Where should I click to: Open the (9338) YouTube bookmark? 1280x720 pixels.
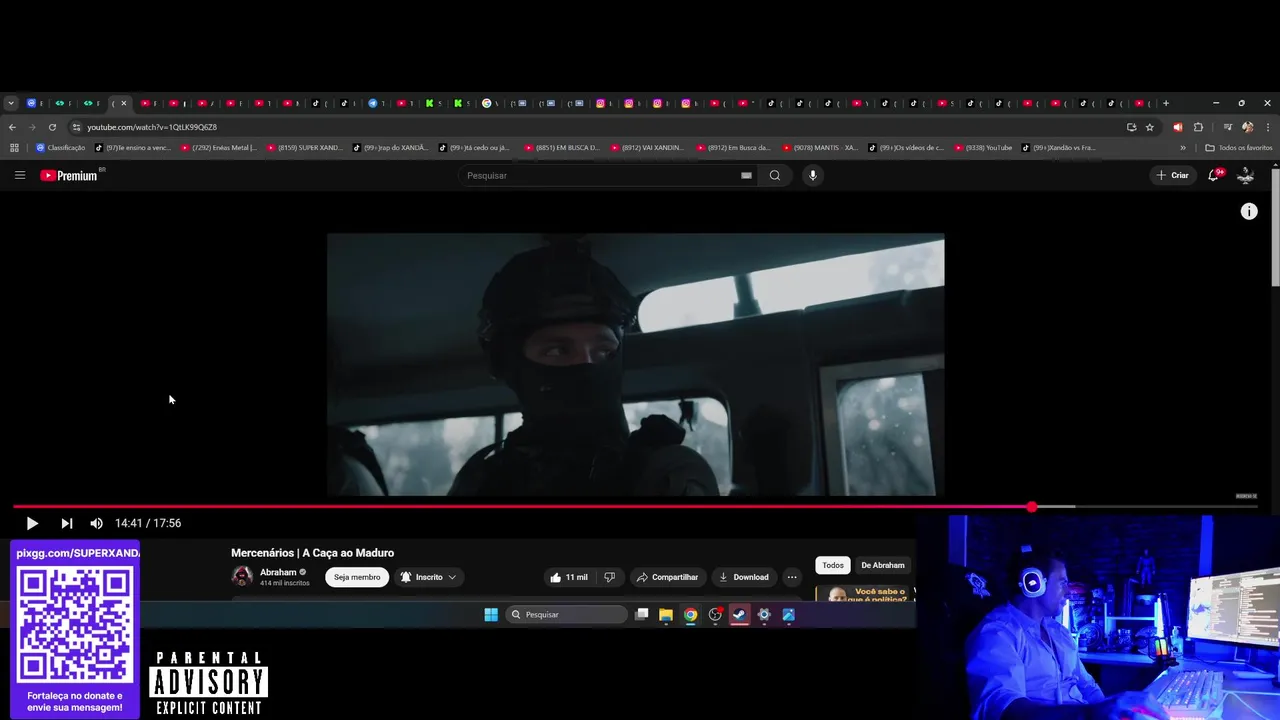click(x=983, y=148)
